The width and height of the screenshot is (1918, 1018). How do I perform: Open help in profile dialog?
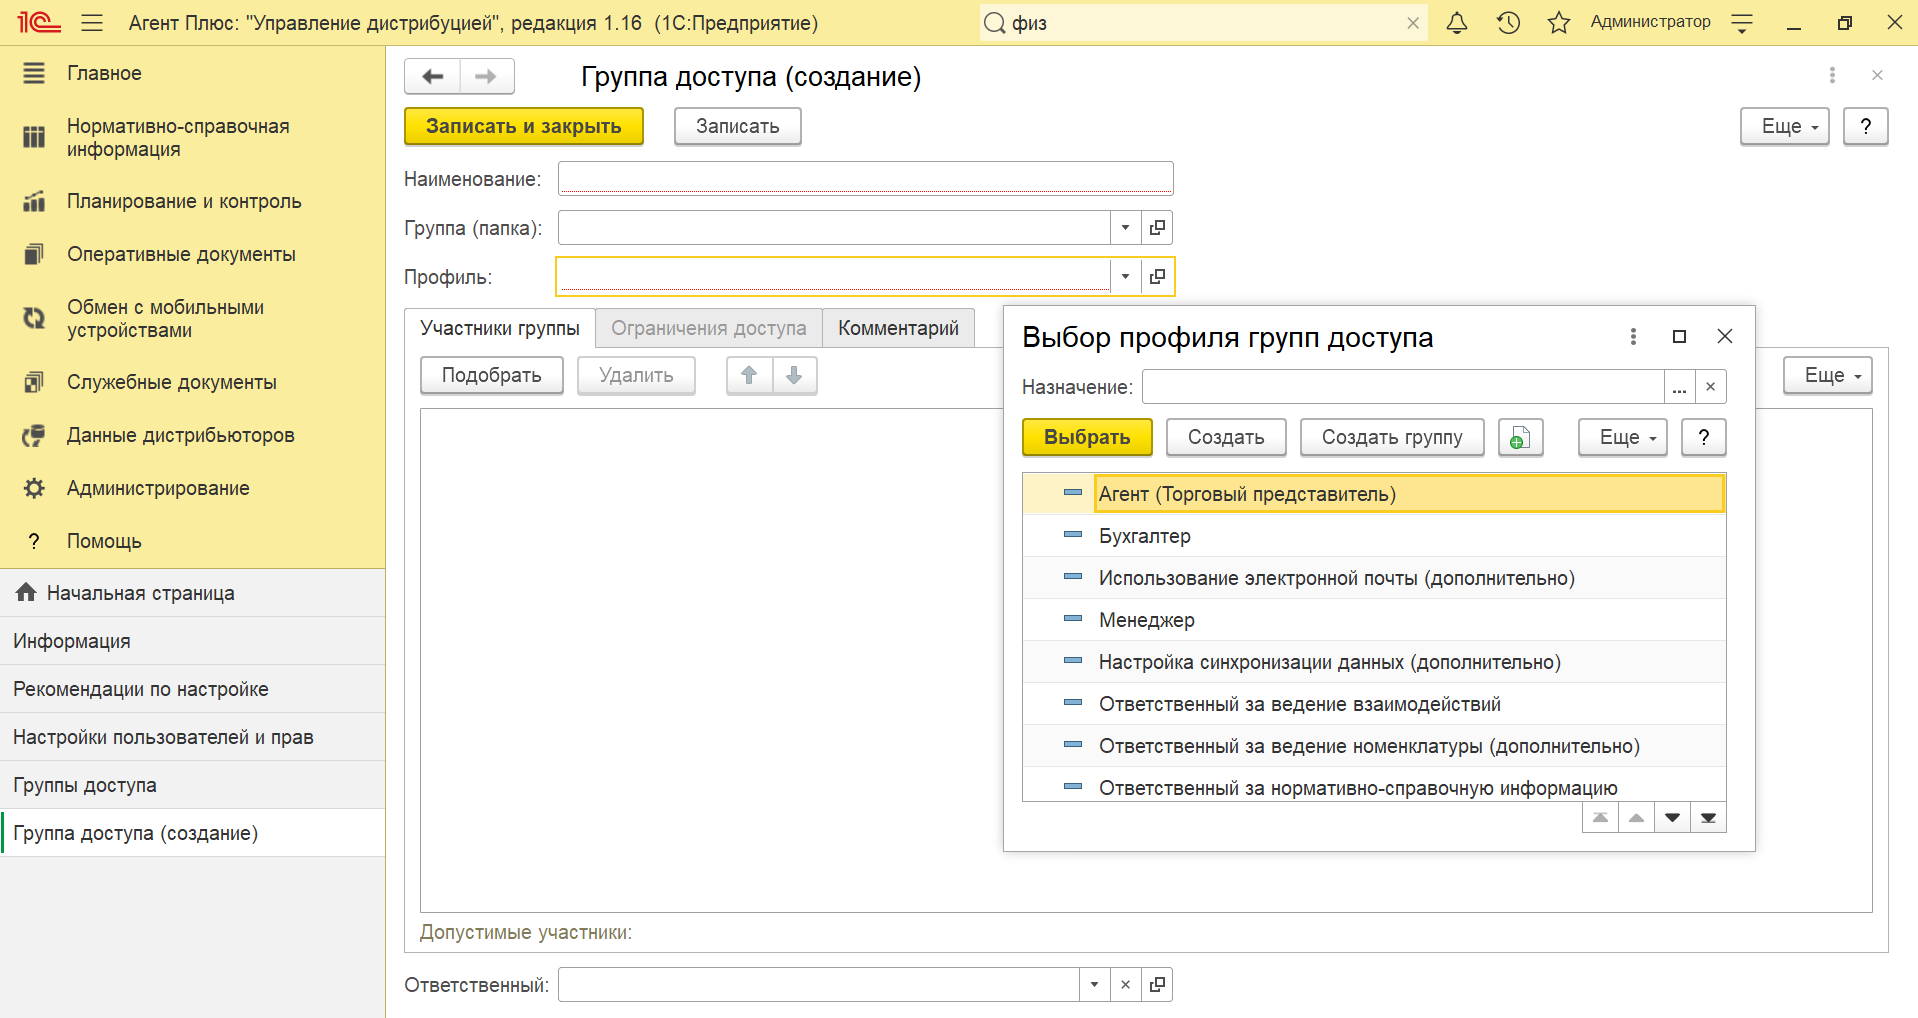click(1704, 437)
